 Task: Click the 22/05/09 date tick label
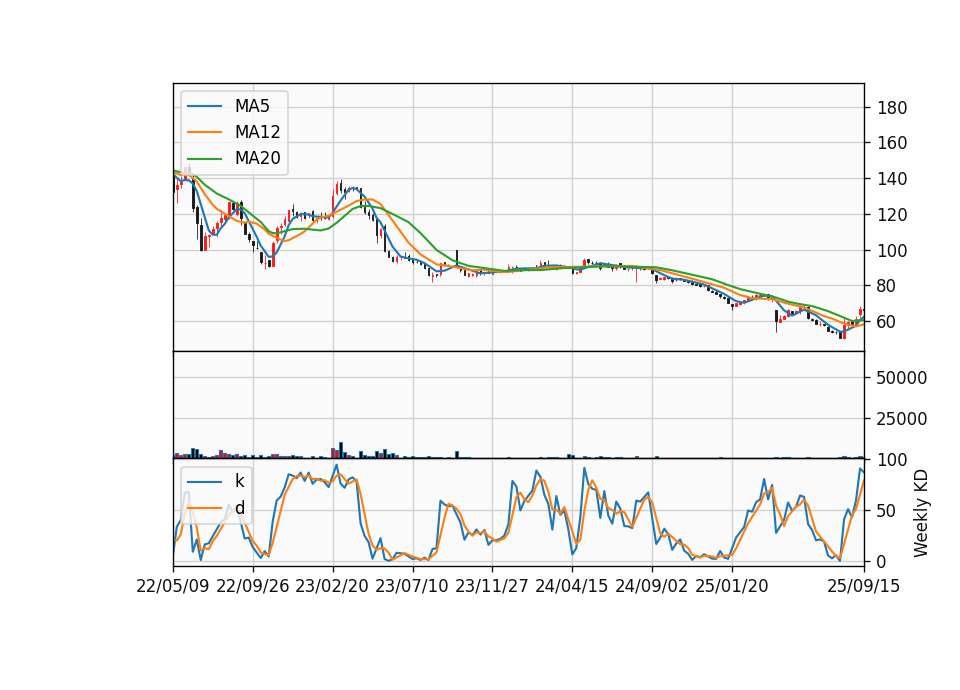173,586
